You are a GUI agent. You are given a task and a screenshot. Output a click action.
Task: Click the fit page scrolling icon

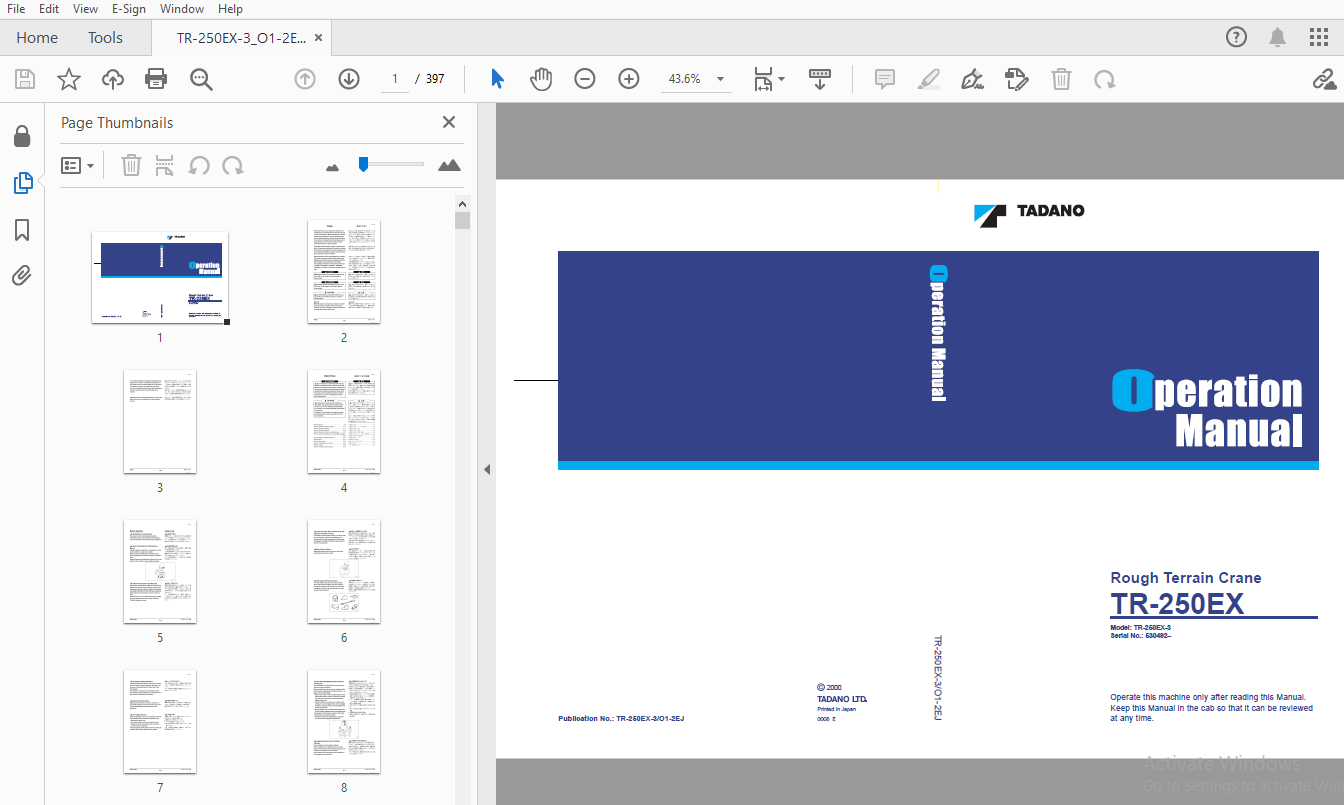click(763, 79)
